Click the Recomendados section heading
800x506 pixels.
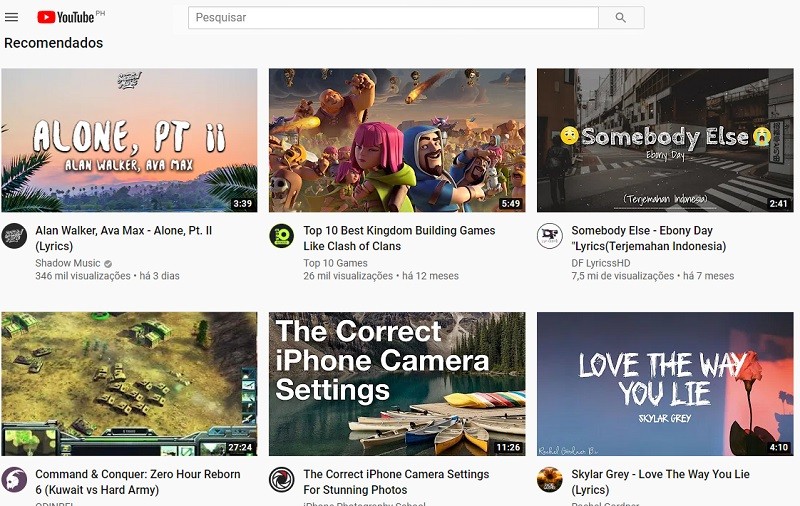pos(54,43)
